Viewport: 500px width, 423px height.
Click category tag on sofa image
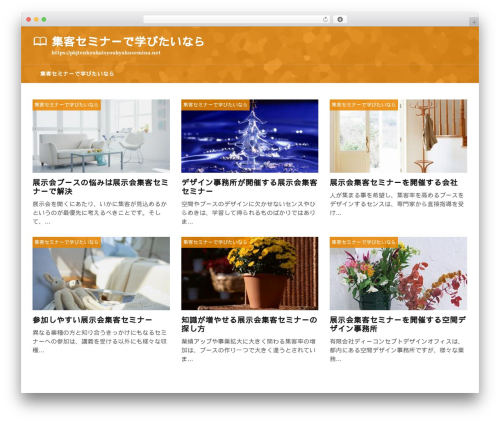[67, 105]
